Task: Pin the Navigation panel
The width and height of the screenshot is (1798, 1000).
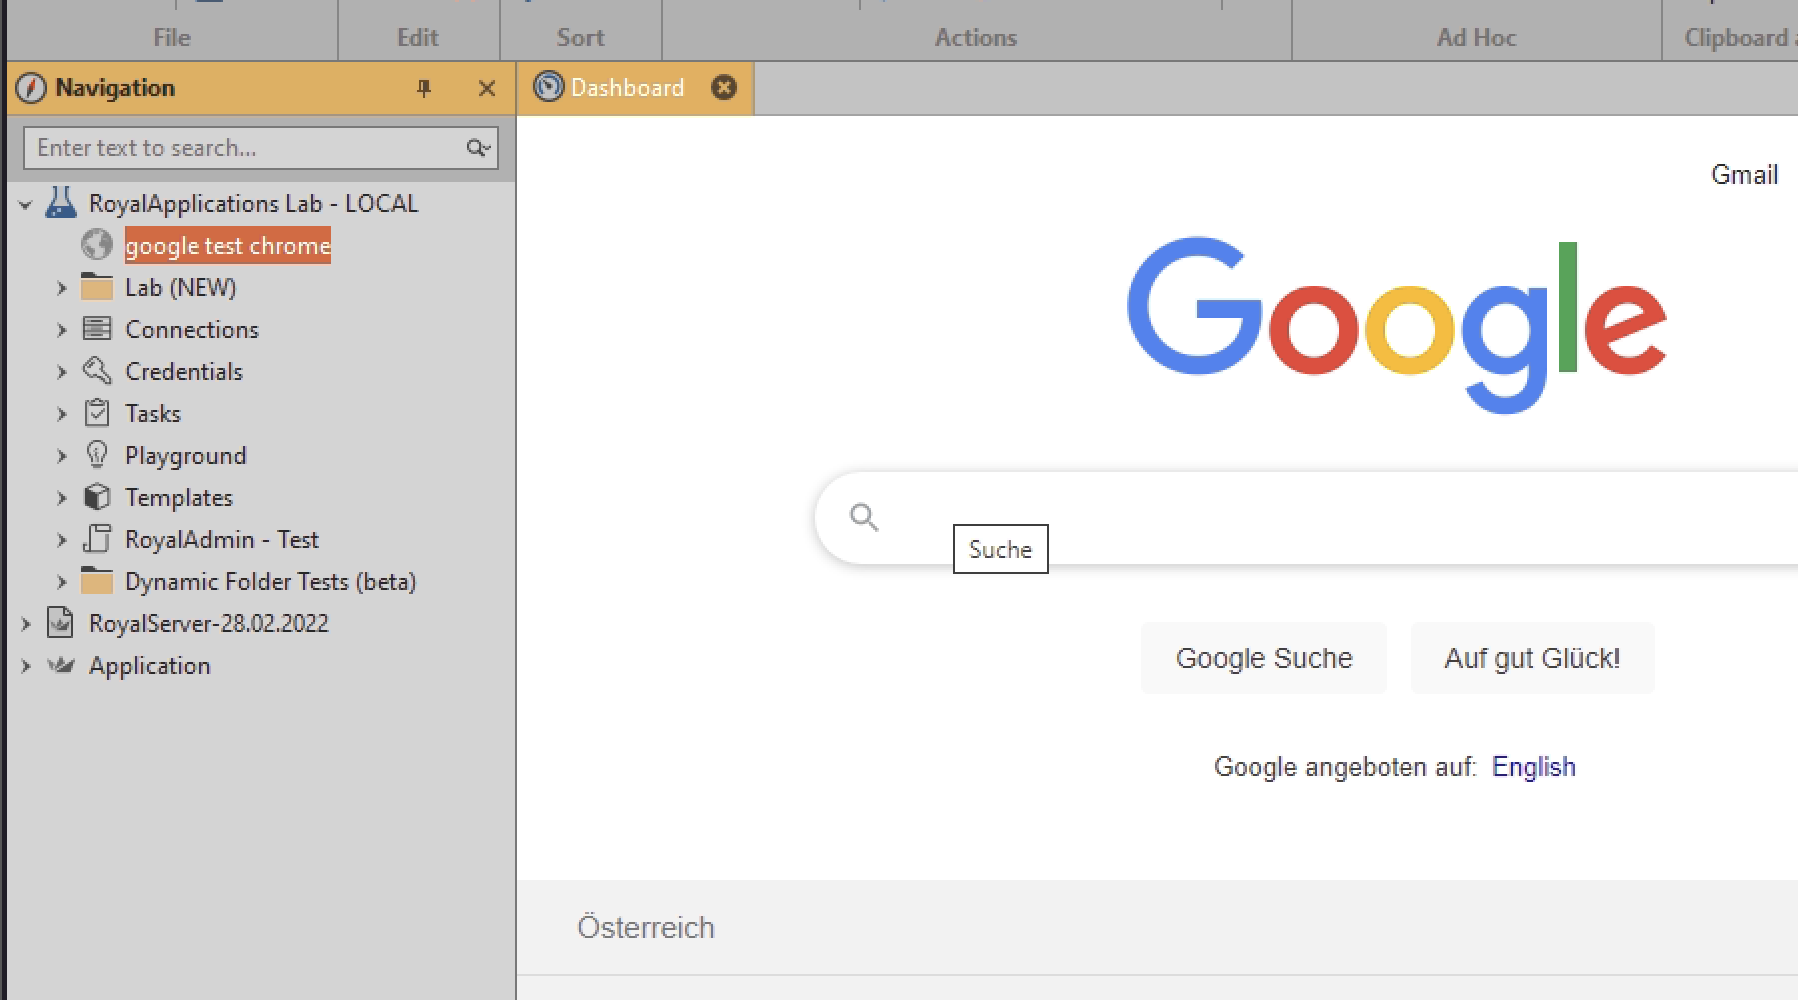Action: (x=424, y=88)
